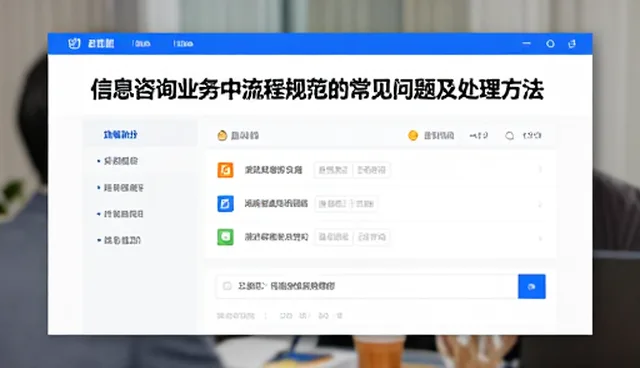The width and height of the screenshot is (640, 368).
Task: Click the hollow circle icon in the list header
Action: point(509,135)
